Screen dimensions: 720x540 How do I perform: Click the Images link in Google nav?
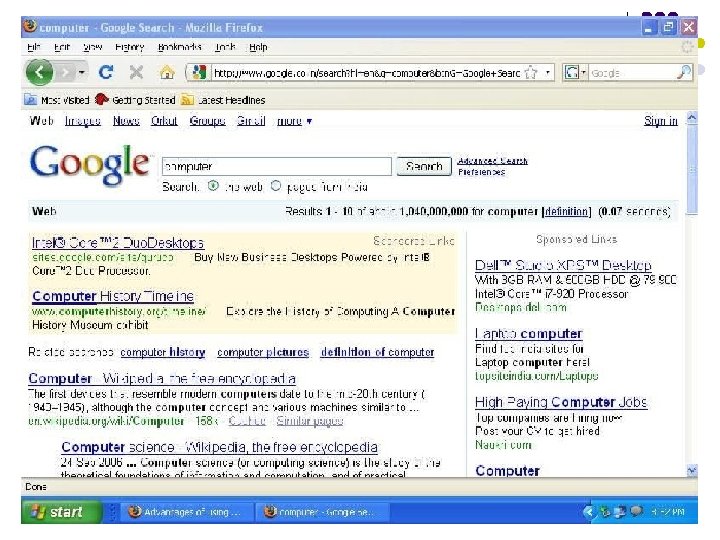[x=83, y=121]
